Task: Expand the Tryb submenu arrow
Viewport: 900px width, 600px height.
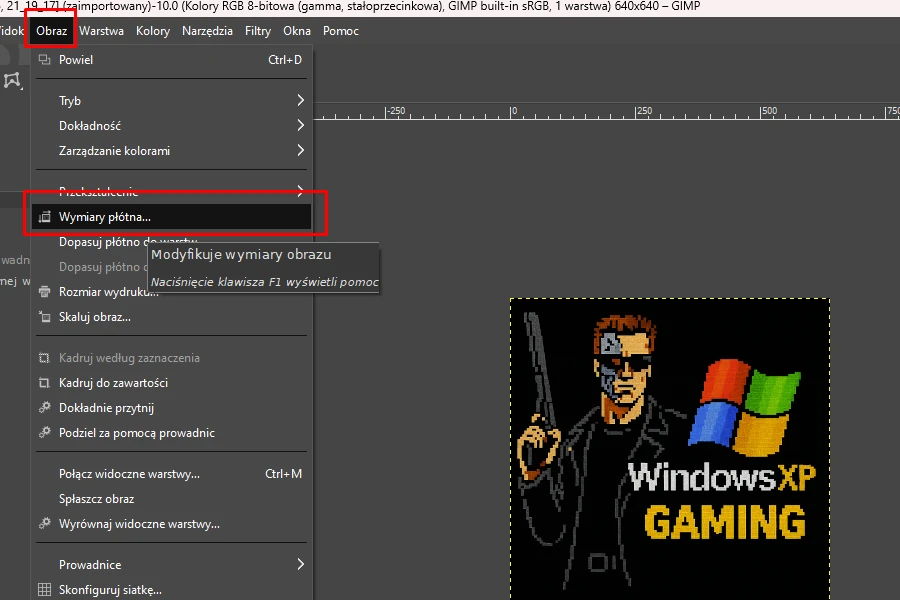Action: point(300,100)
